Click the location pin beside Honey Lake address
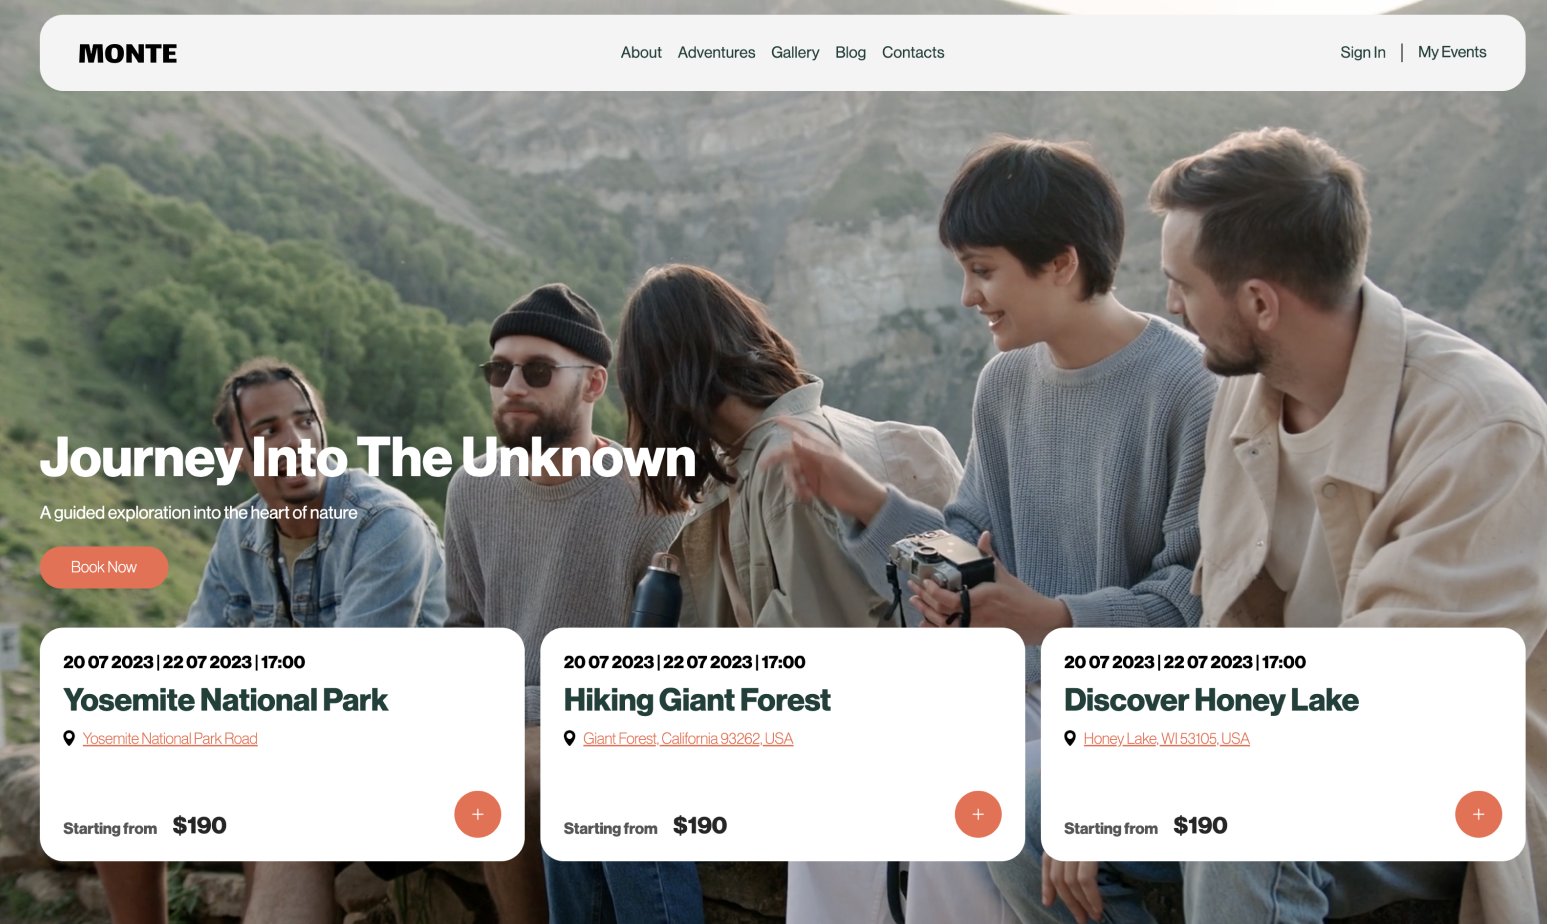 coord(1070,738)
